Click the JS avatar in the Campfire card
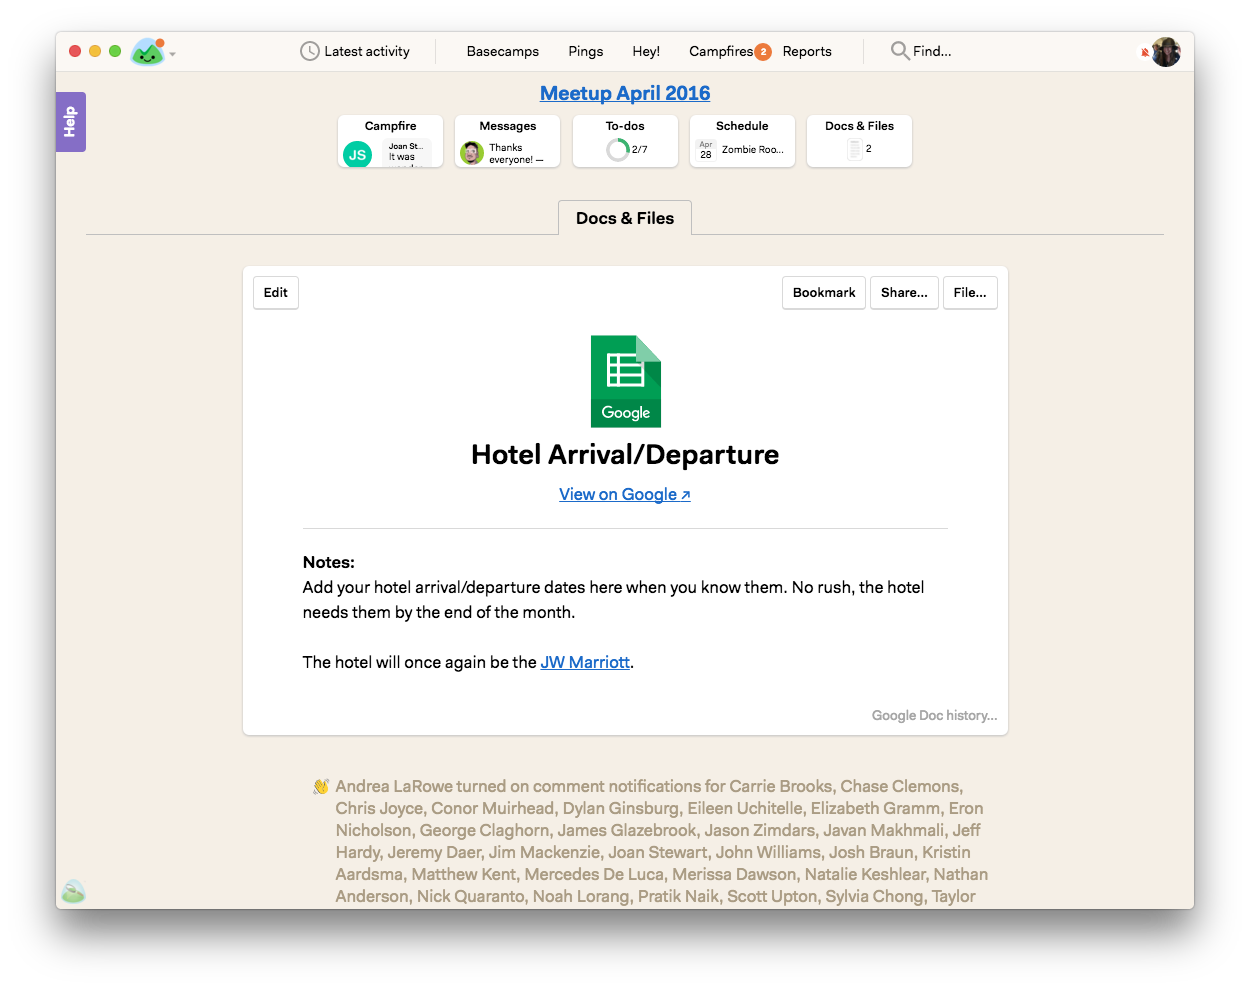 coord(357,154)
